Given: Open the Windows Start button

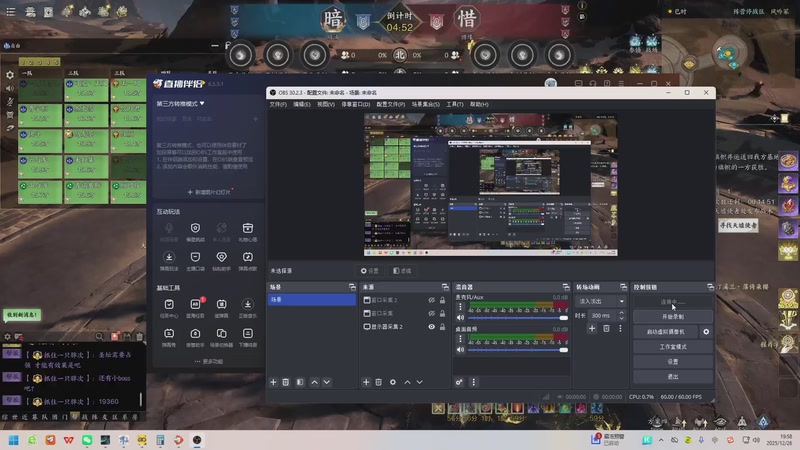Looking at the screenshot, I should click(x=14, y=440).
